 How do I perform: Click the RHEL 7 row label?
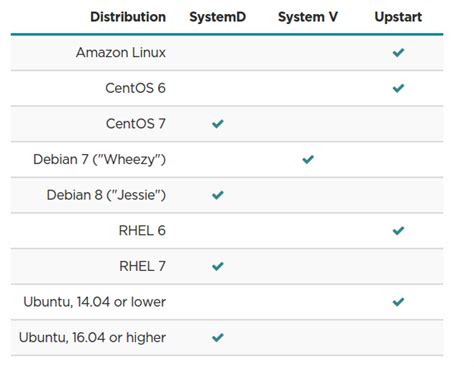coord(142,266)
